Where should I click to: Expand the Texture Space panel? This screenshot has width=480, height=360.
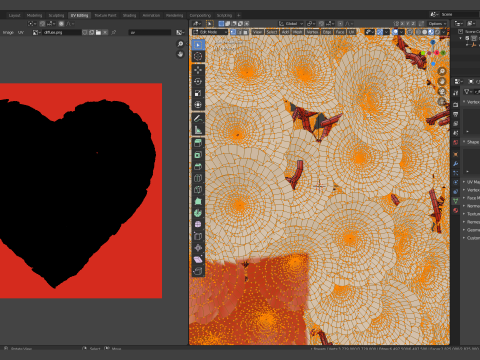[471, 214]
